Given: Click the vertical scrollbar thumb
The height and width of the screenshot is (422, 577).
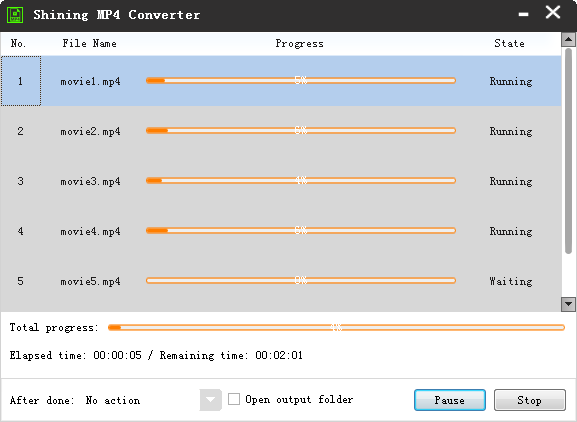Looking at the screenshot, I should 568,151.
